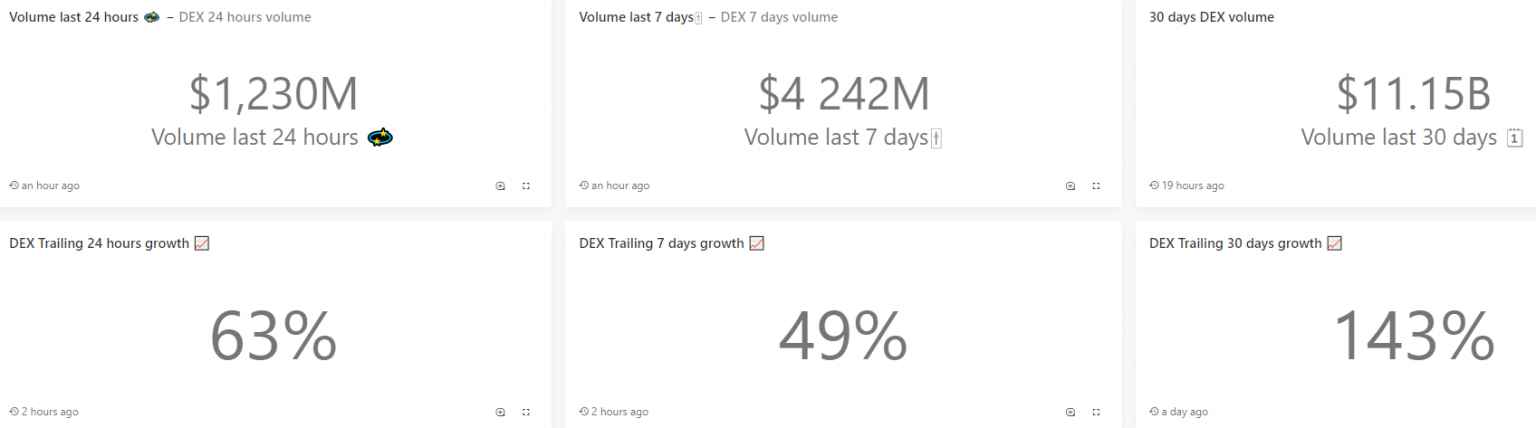Expand 24 hours volume card to fullscreen
Screen dimensions: 1536x428
point(526,186)
